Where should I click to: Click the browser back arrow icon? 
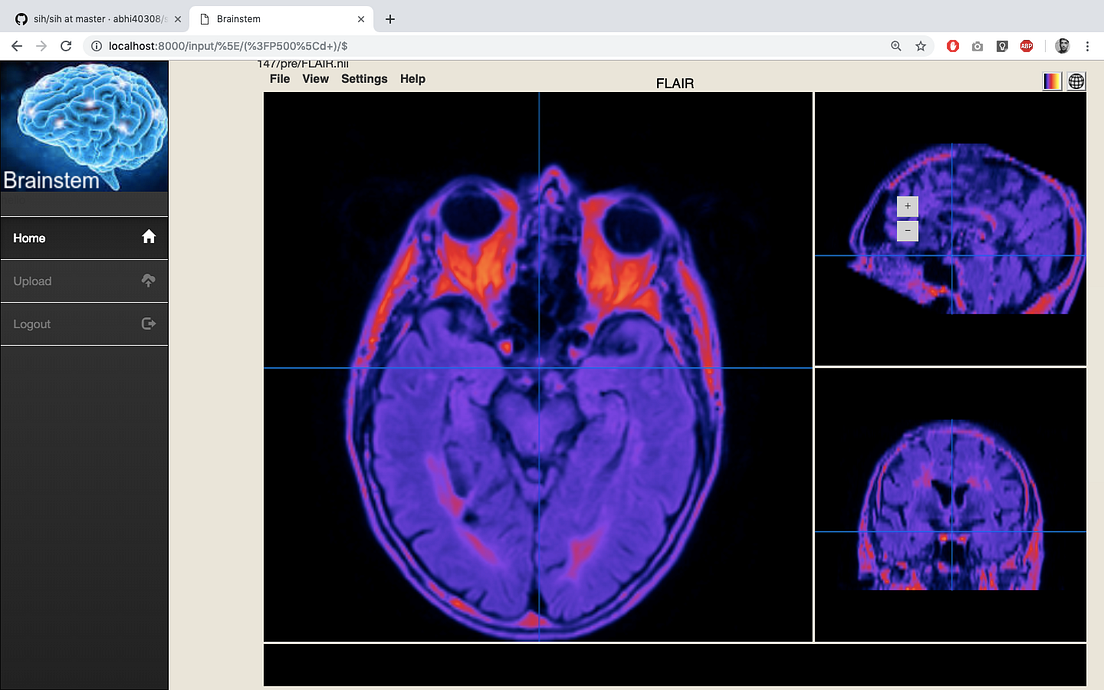pos(16,45)
